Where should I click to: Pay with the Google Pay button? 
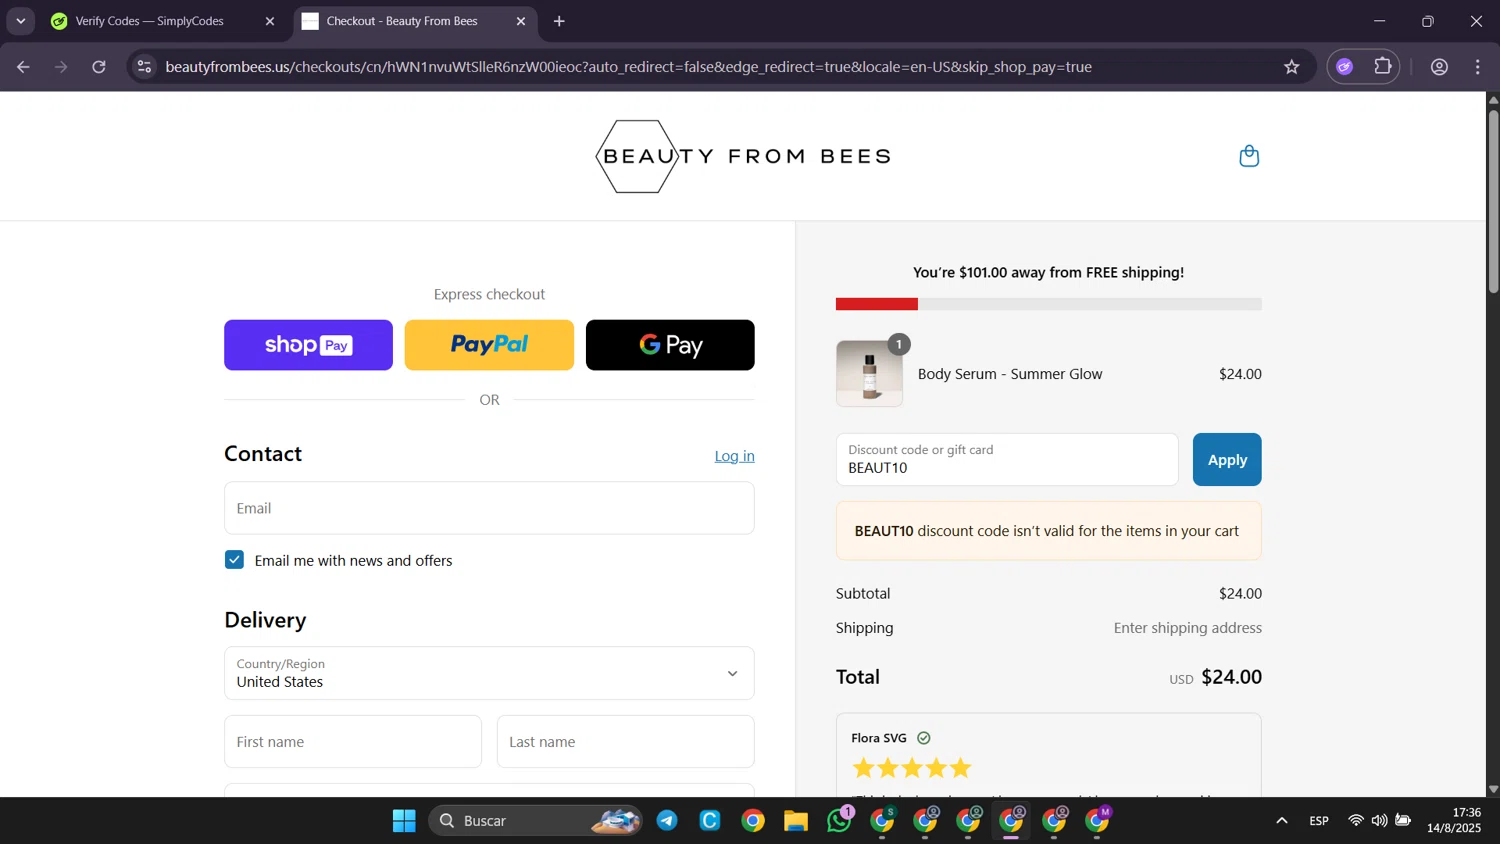(670, 345)
